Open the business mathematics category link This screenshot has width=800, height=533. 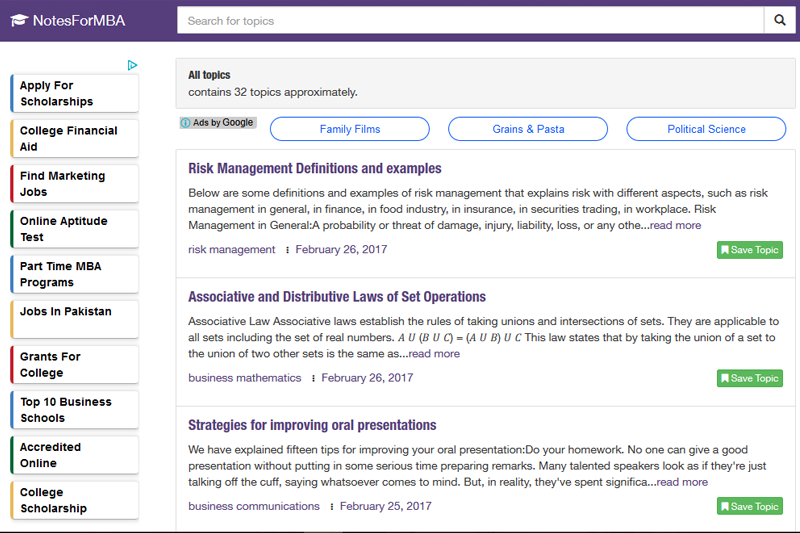click(x=244, y=378)
